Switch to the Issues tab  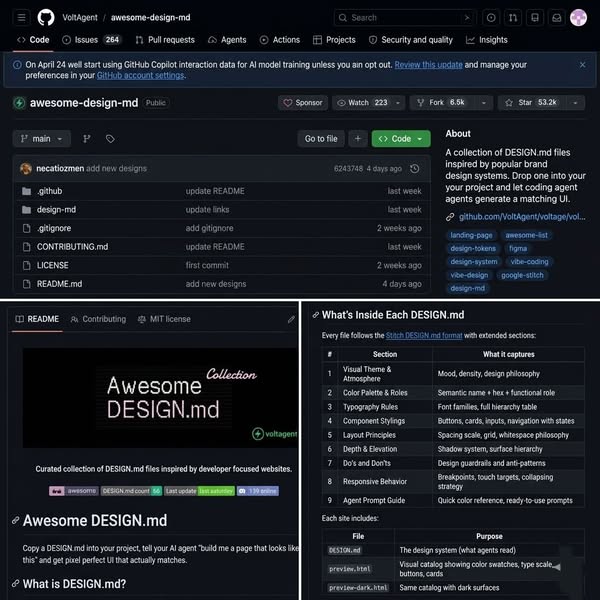91,40
